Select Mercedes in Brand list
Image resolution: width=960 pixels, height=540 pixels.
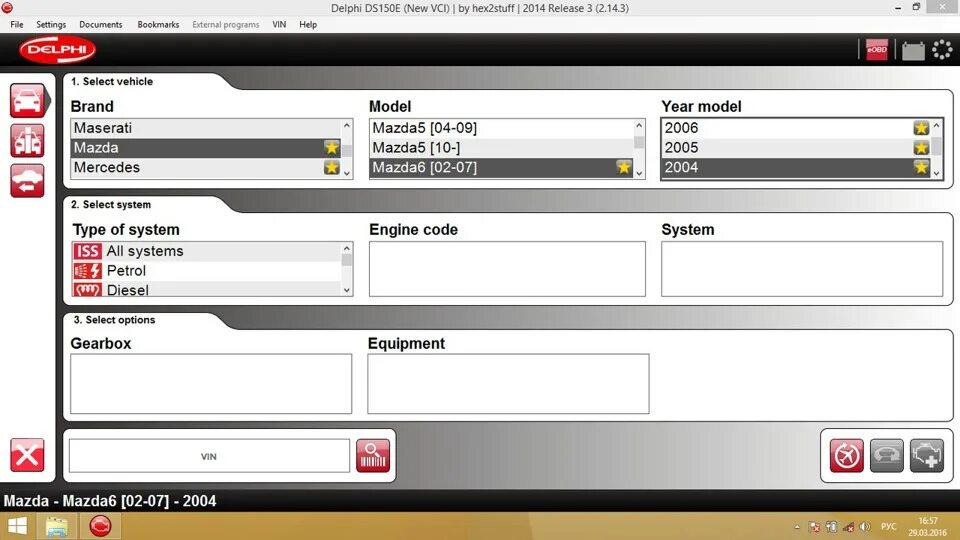pyautogui.click(x=206, y=167)
